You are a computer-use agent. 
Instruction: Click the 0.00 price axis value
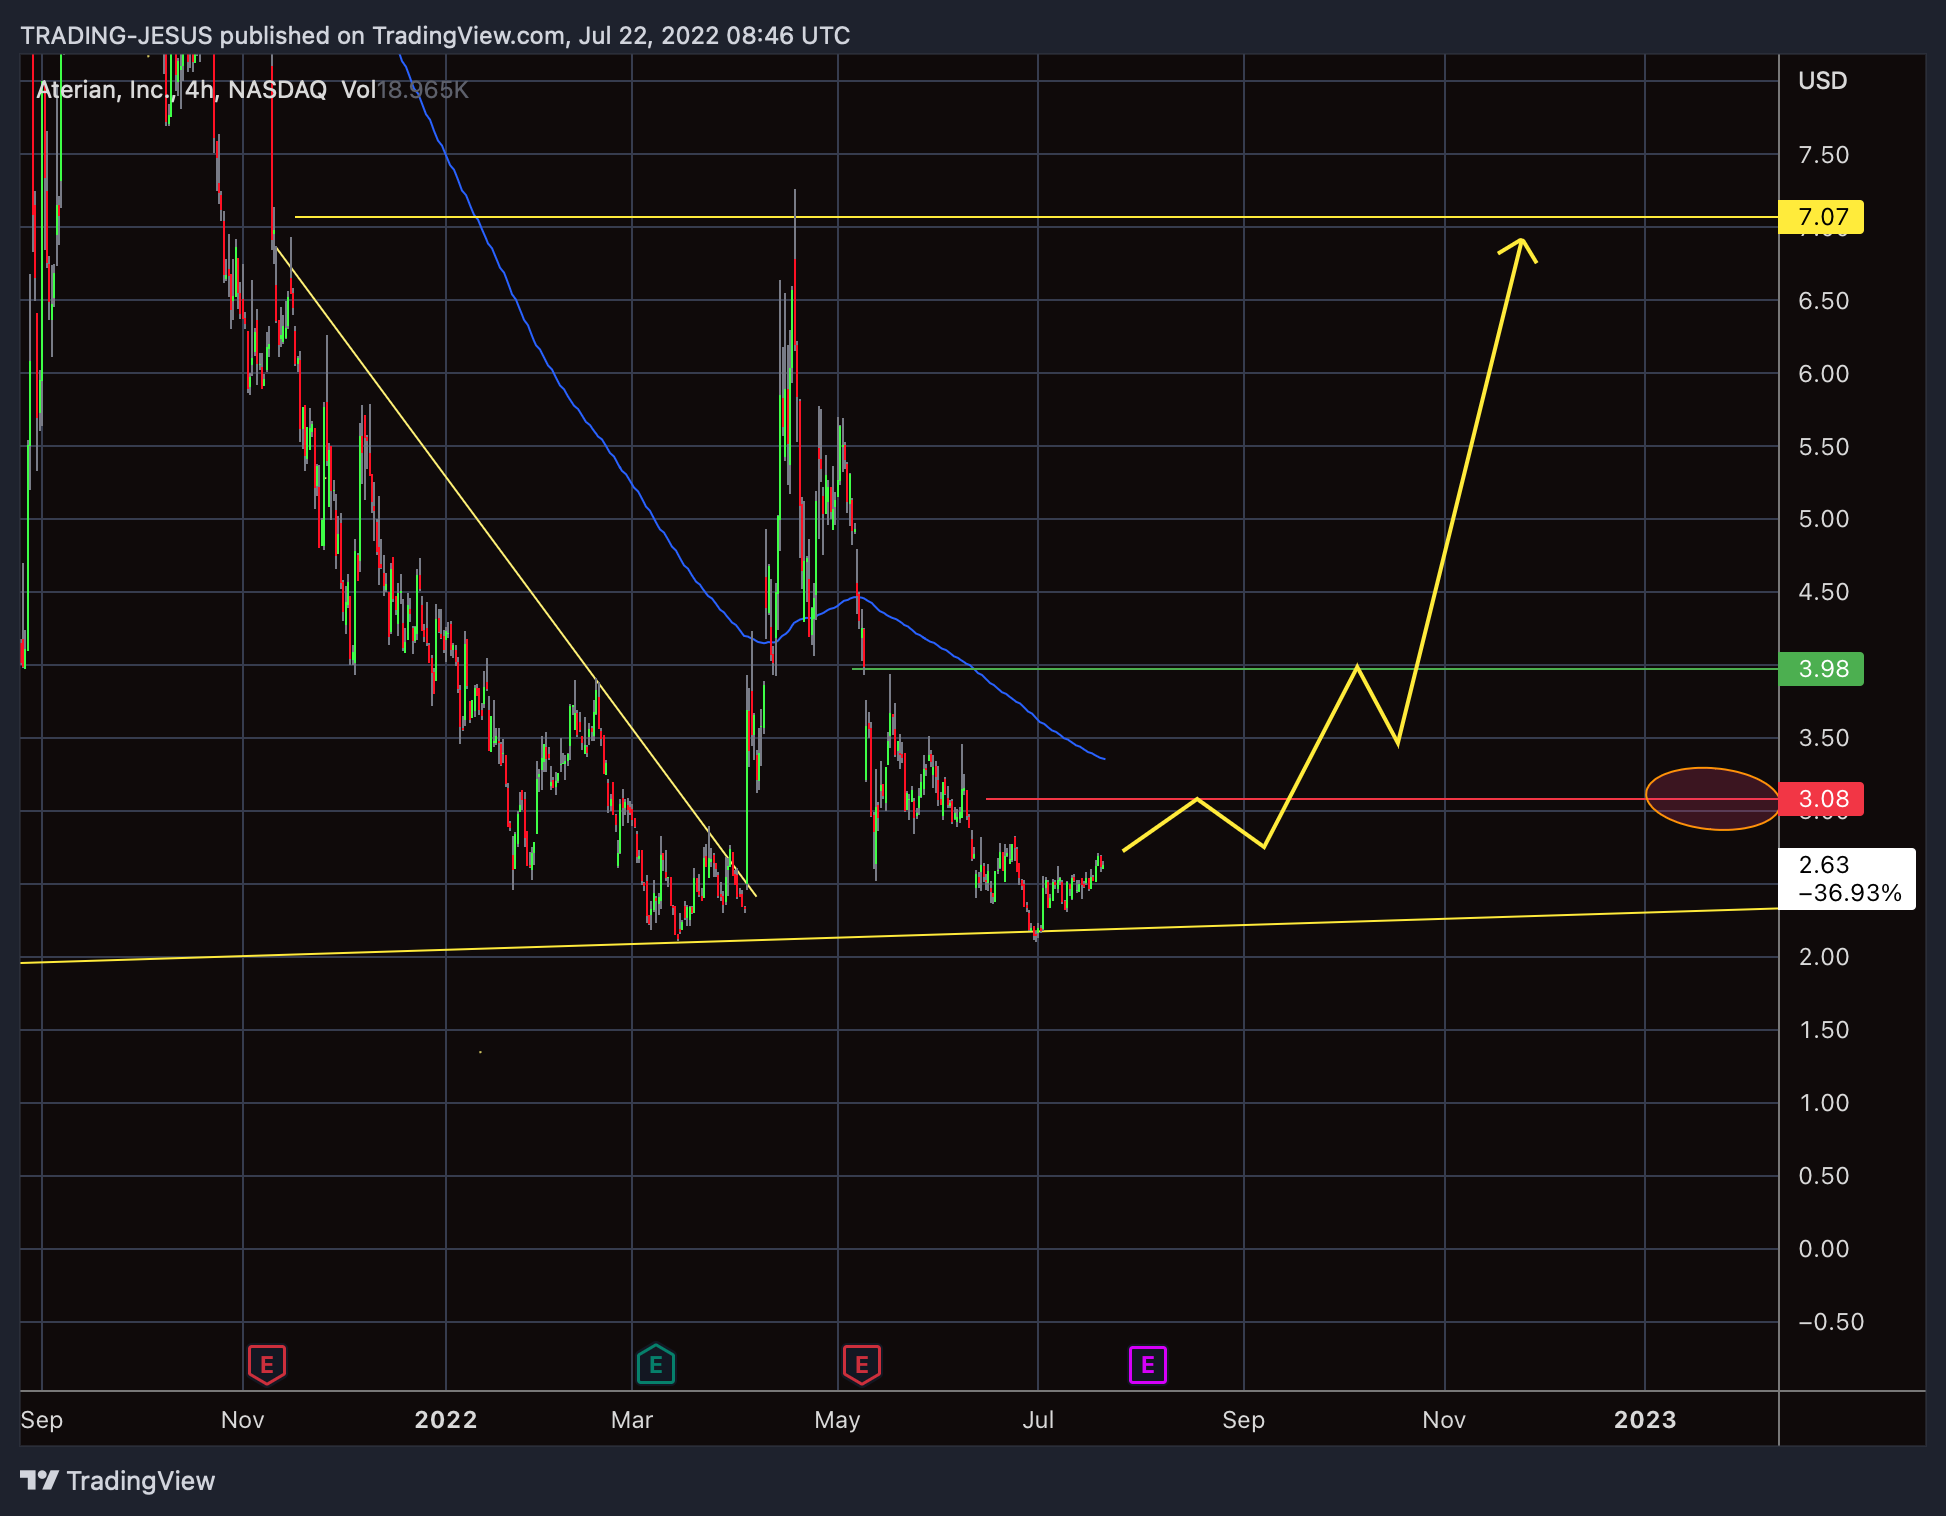point(1824,1249)
